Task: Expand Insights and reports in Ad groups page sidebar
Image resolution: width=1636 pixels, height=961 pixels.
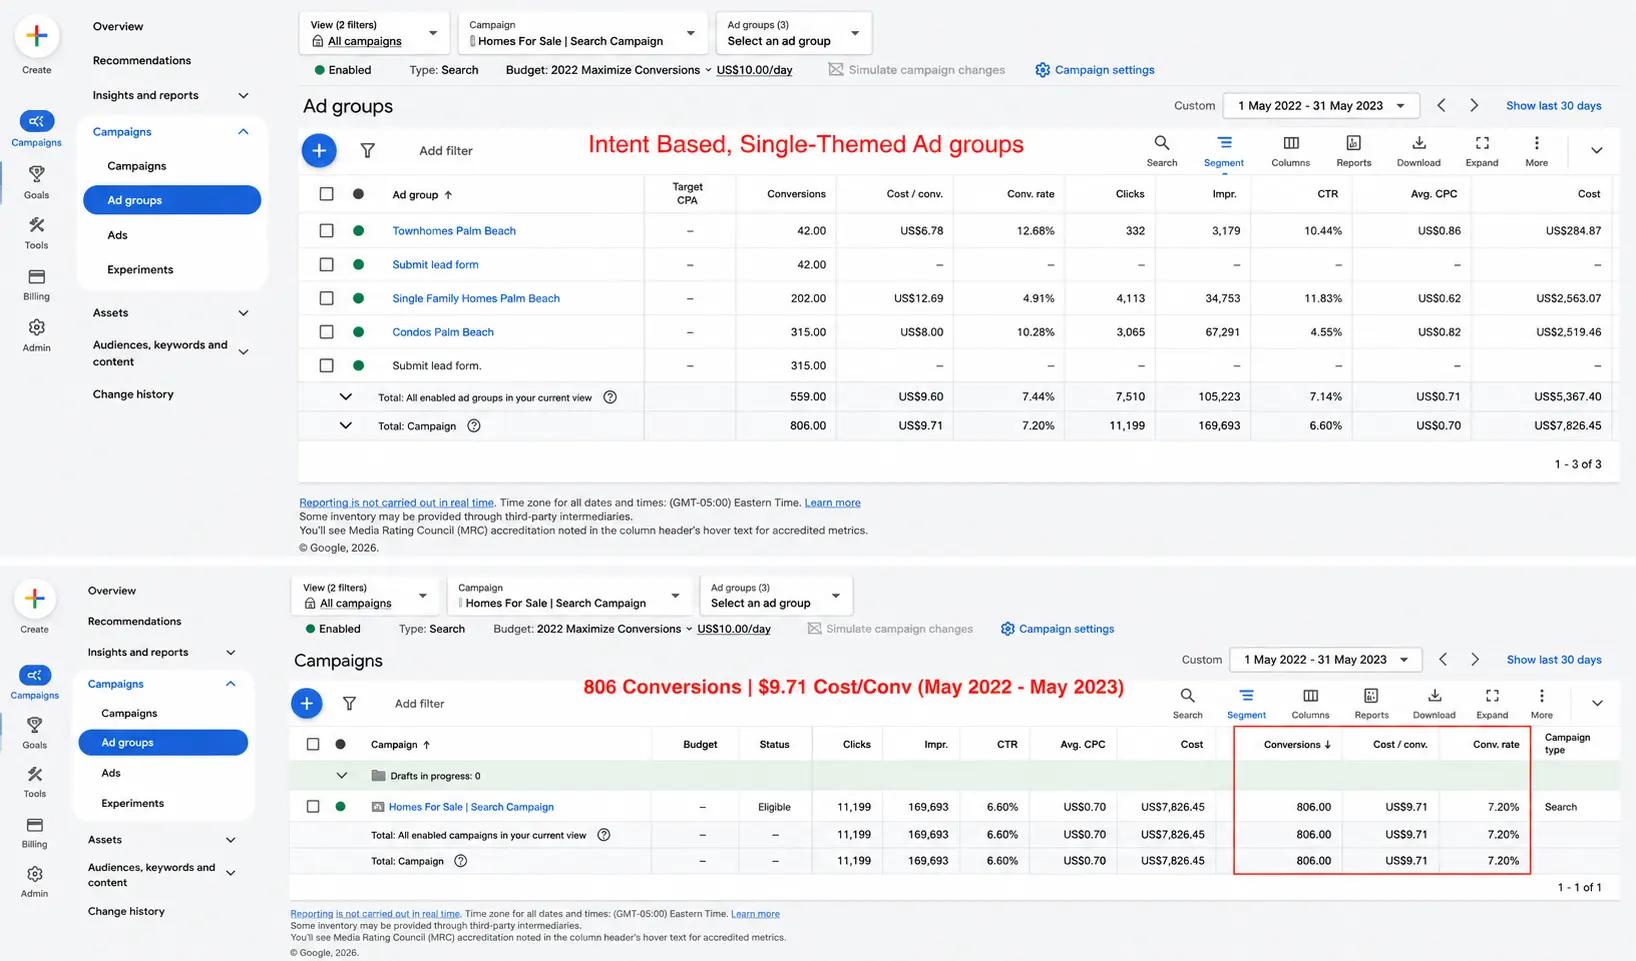Action: 243,96
